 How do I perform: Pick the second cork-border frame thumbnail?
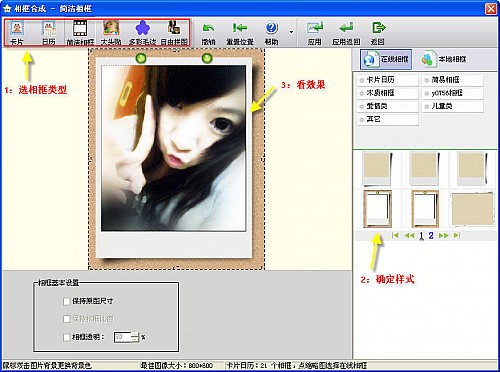click(425, 209)
